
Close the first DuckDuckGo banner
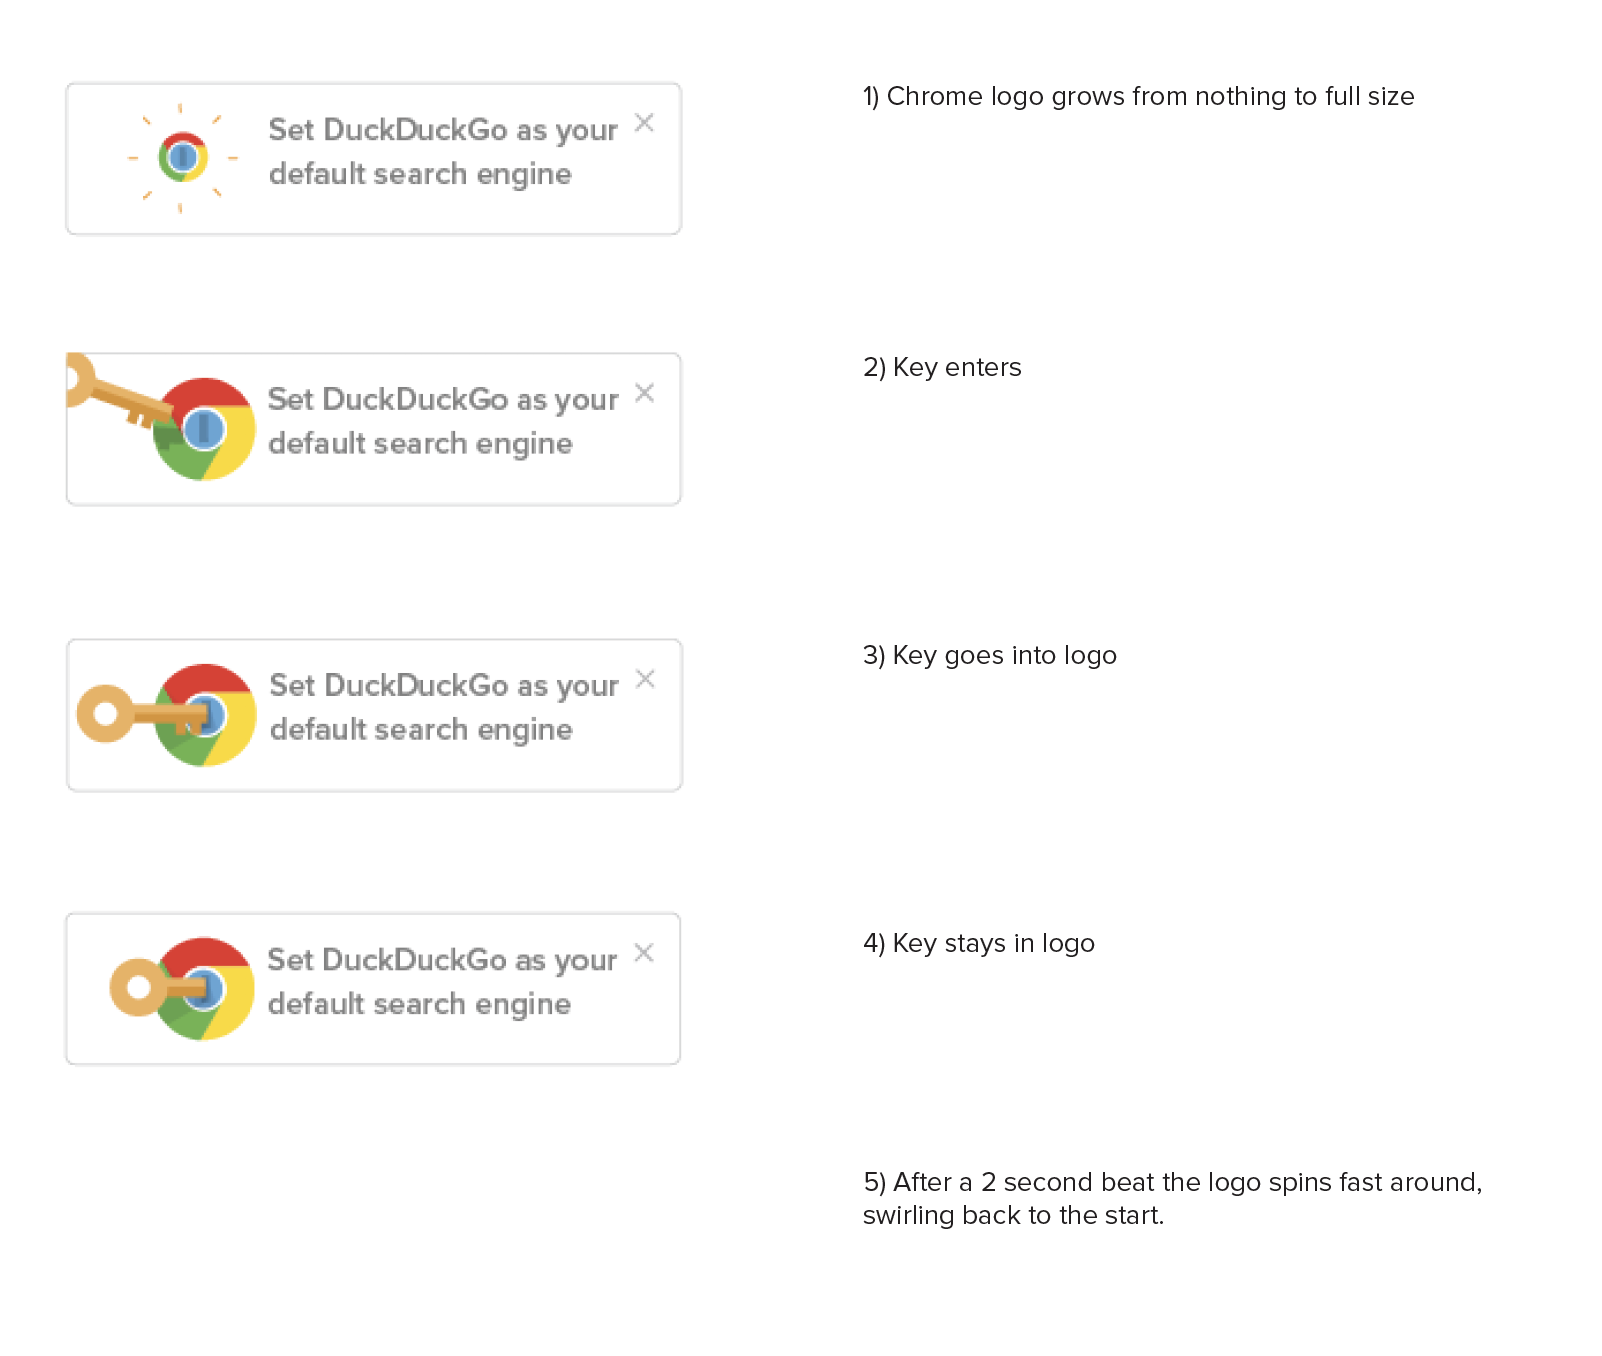[645, 123]
